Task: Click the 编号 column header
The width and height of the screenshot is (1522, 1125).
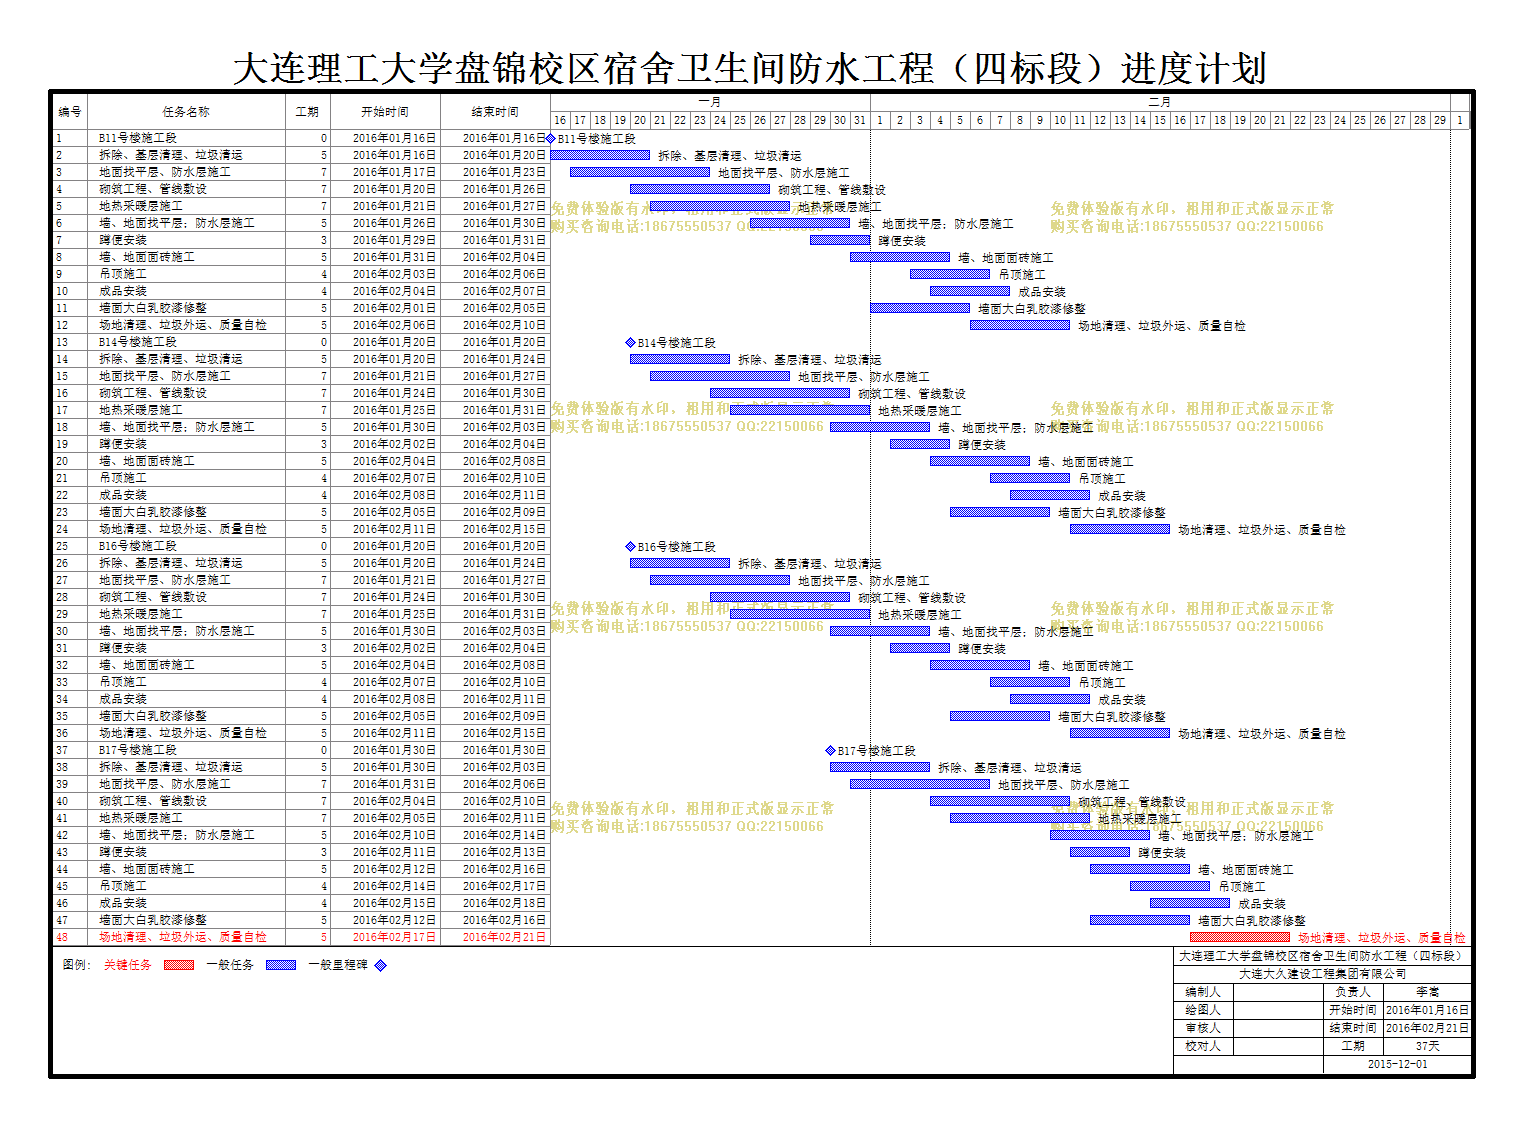Action: click(70, 111)
